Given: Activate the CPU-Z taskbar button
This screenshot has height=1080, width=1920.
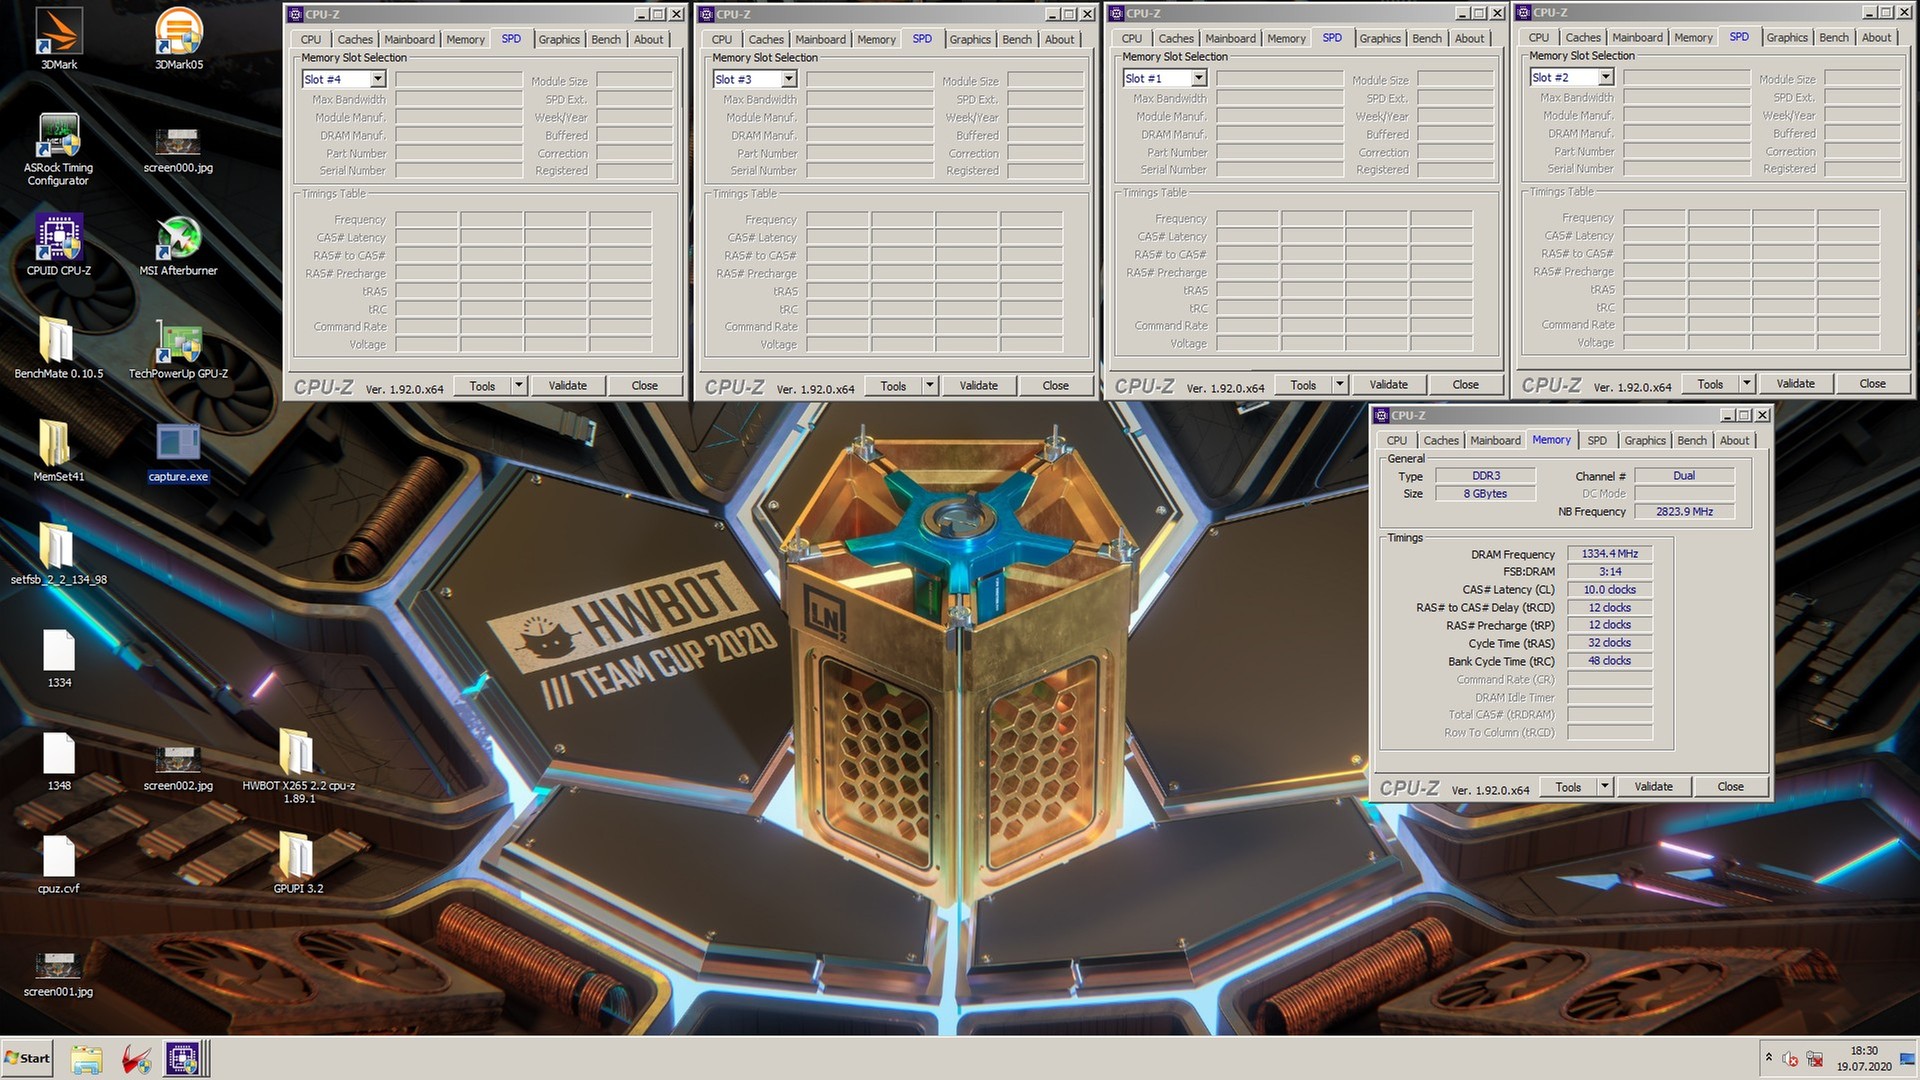Looking at the screenshot, I should [185, 1059].
